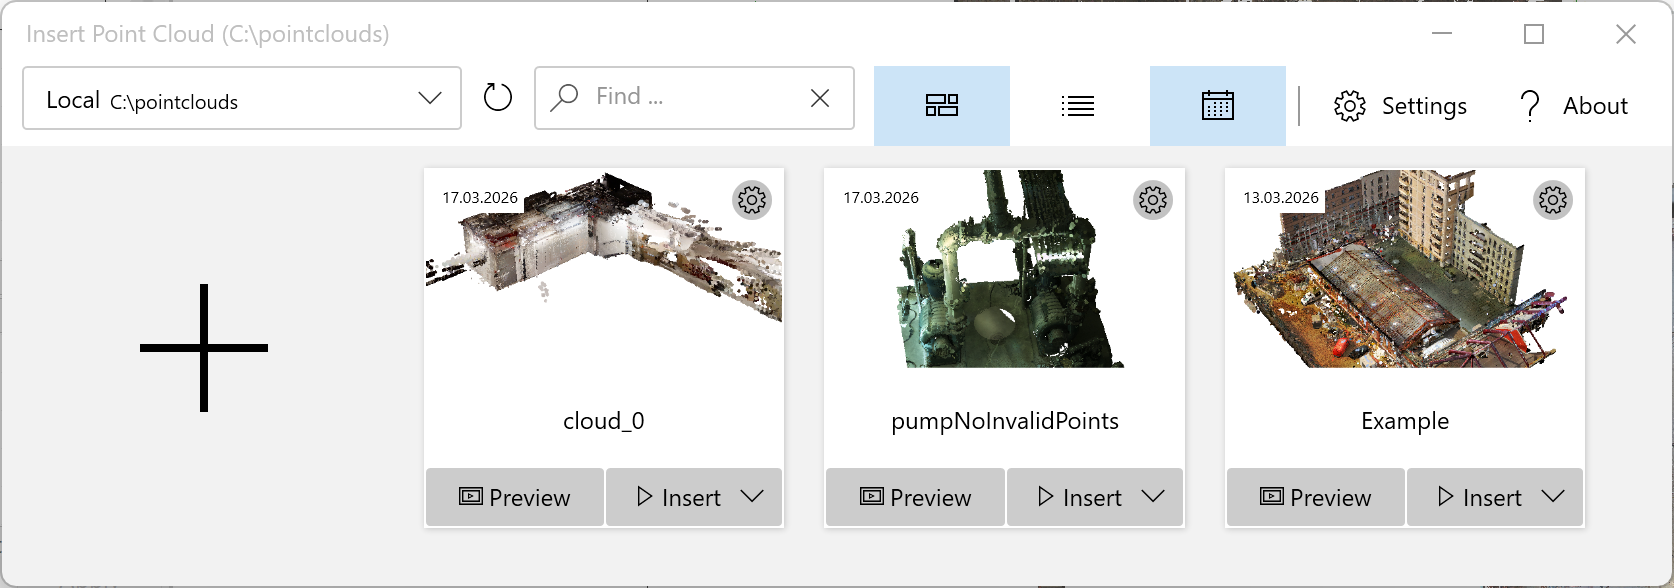Preview the cloud_0 point cloud
Image resolution: width=1674 pixels, height=588 pixels.
515,497
